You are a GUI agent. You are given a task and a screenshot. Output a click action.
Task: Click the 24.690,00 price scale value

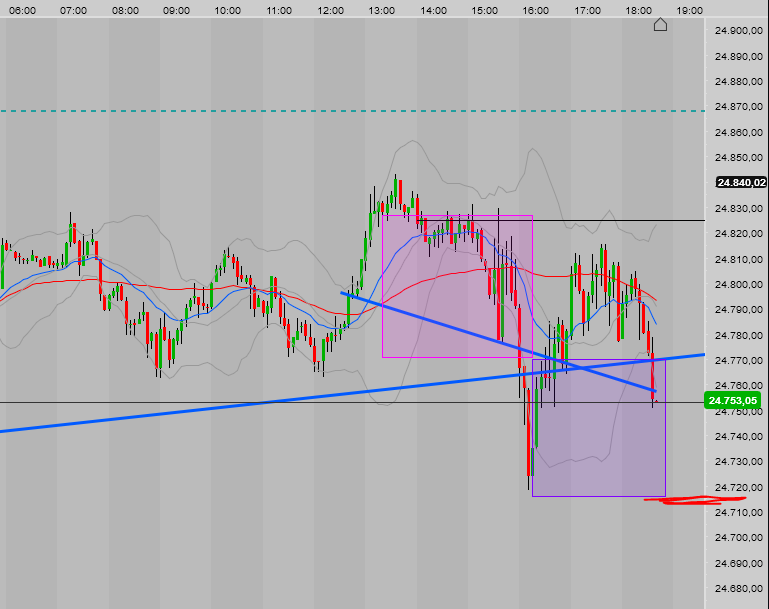(739, 563)
